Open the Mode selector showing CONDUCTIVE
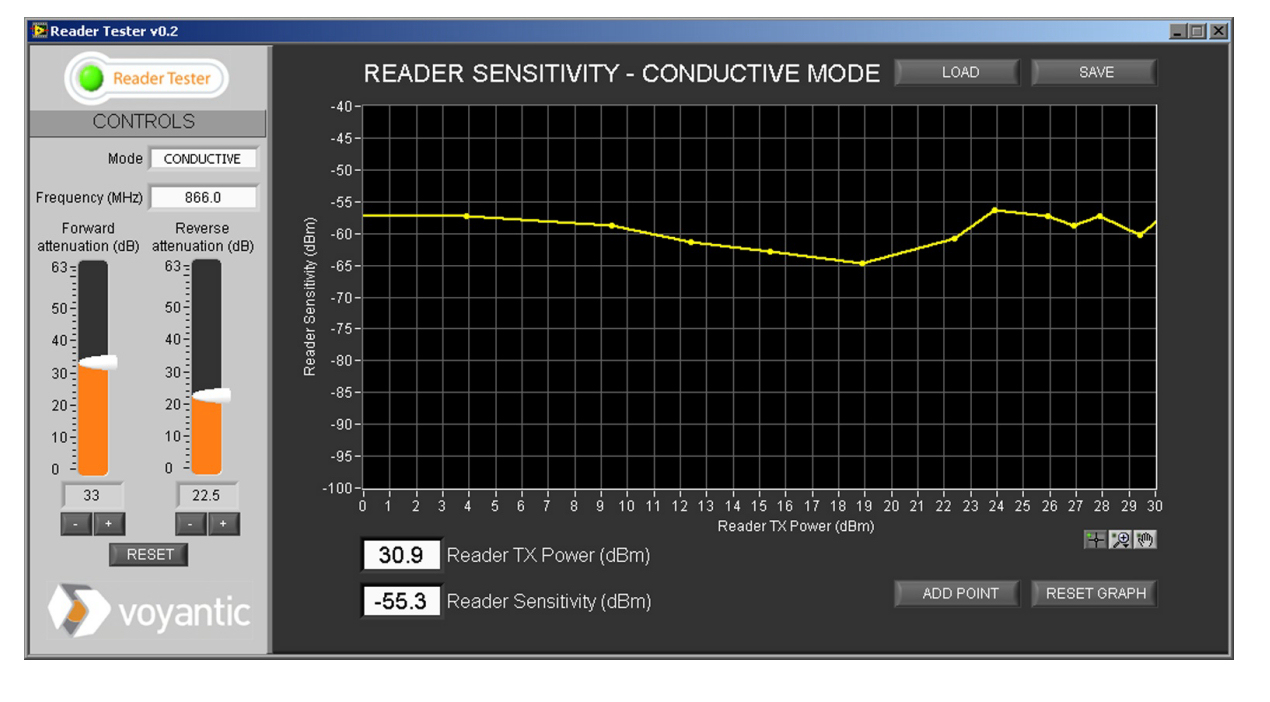 [203, 159]
